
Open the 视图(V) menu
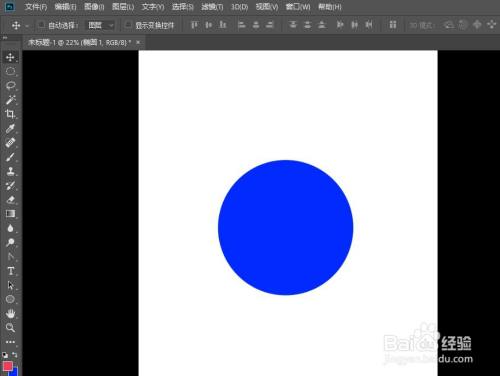click(267, 7)
